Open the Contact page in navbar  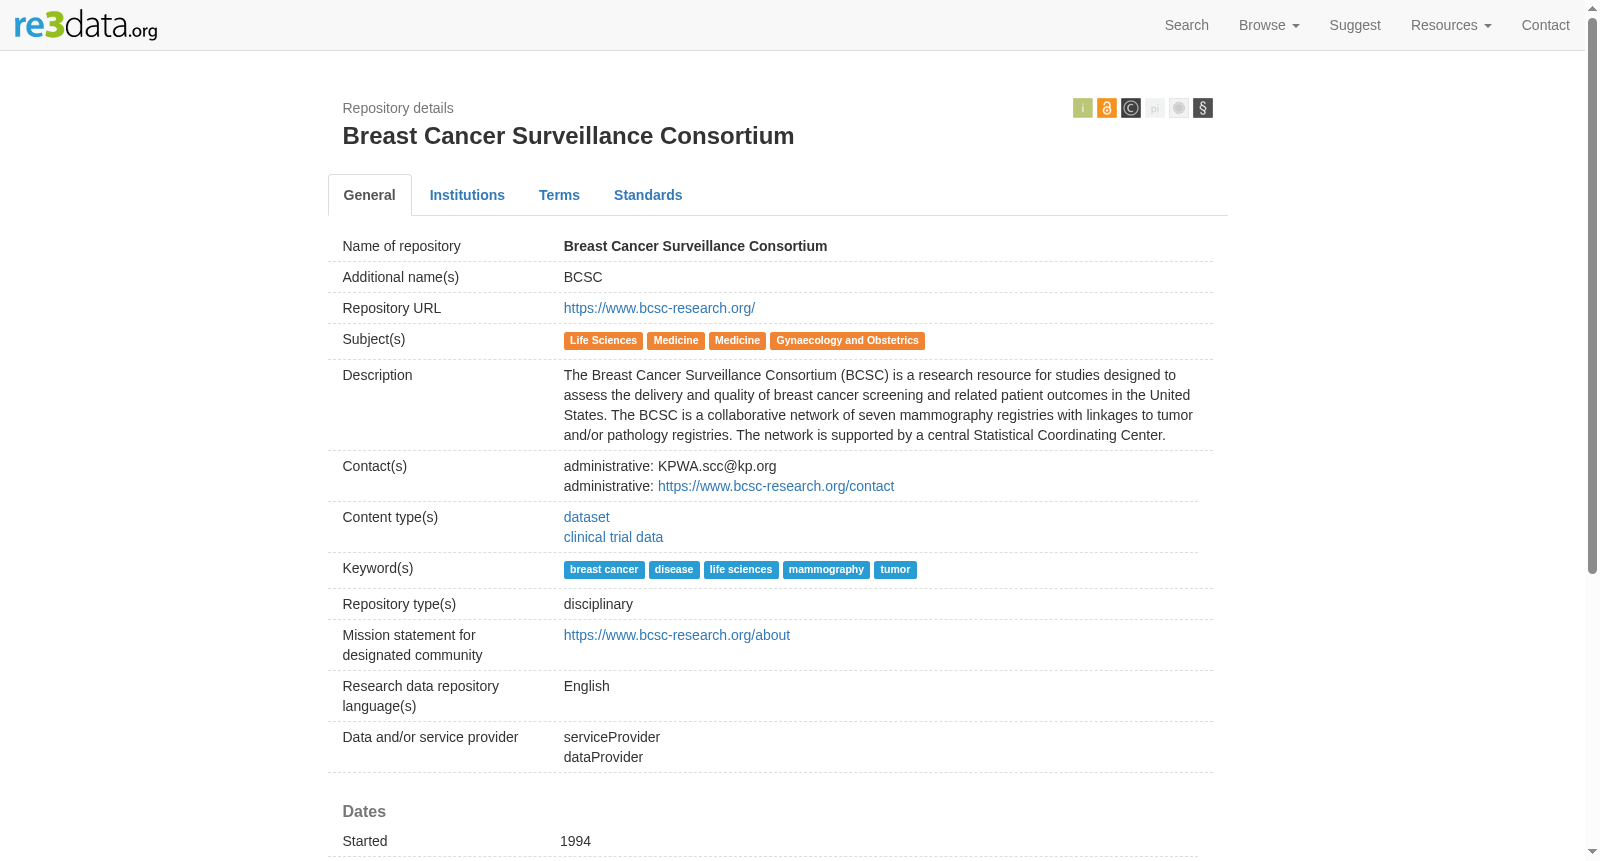coord(1545,25)
